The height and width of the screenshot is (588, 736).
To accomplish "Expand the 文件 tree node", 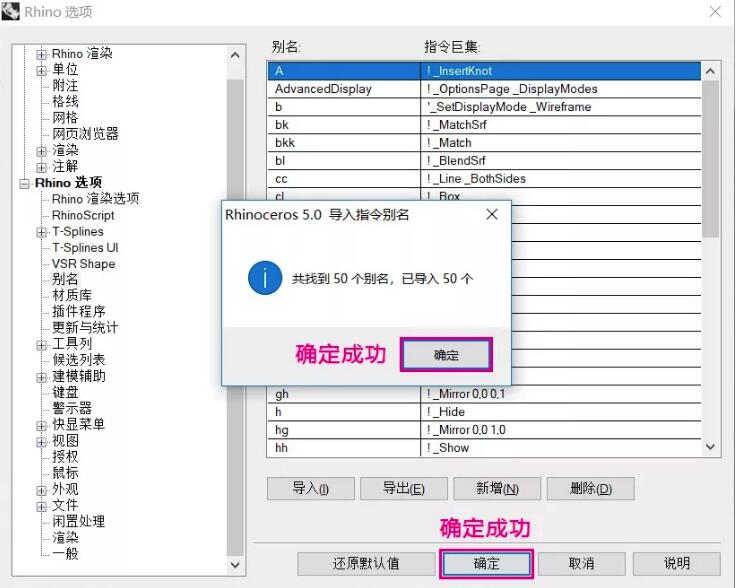I will coord(41,506).
